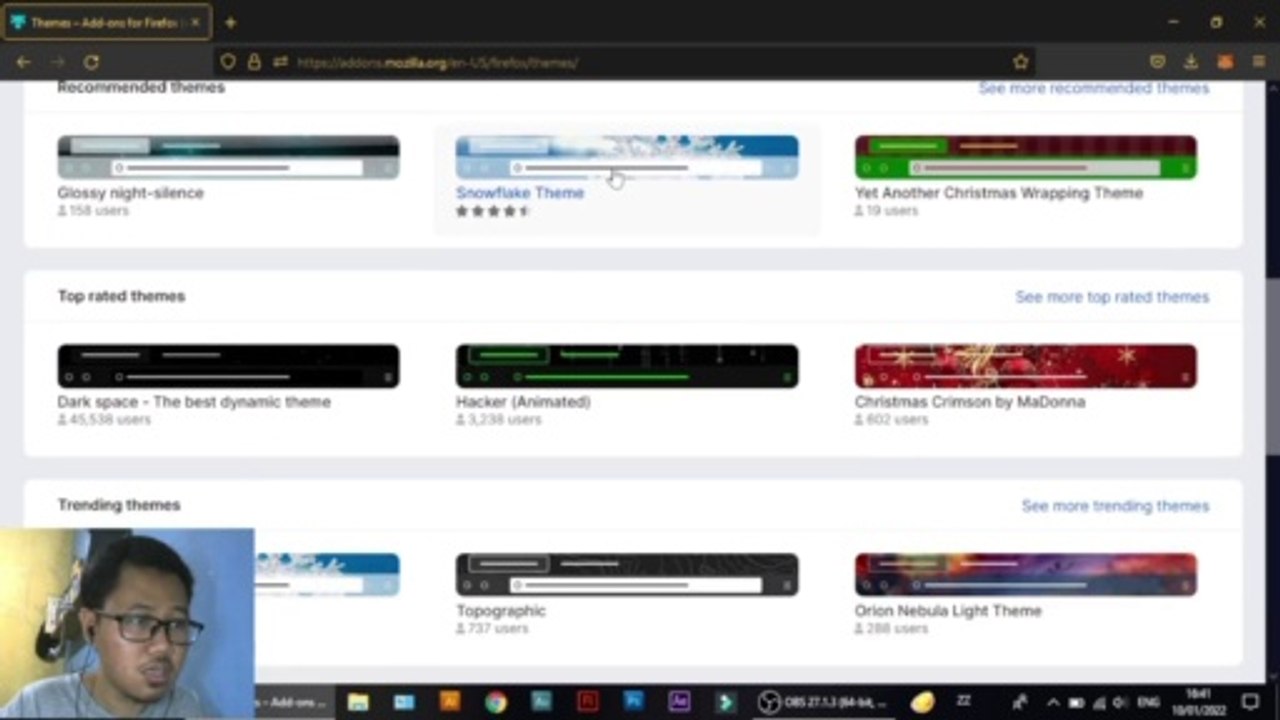The image size is (1280, 720).
Task: Select the Themes – Add-ons for Firefox tab
Action: tap(106, 22)
